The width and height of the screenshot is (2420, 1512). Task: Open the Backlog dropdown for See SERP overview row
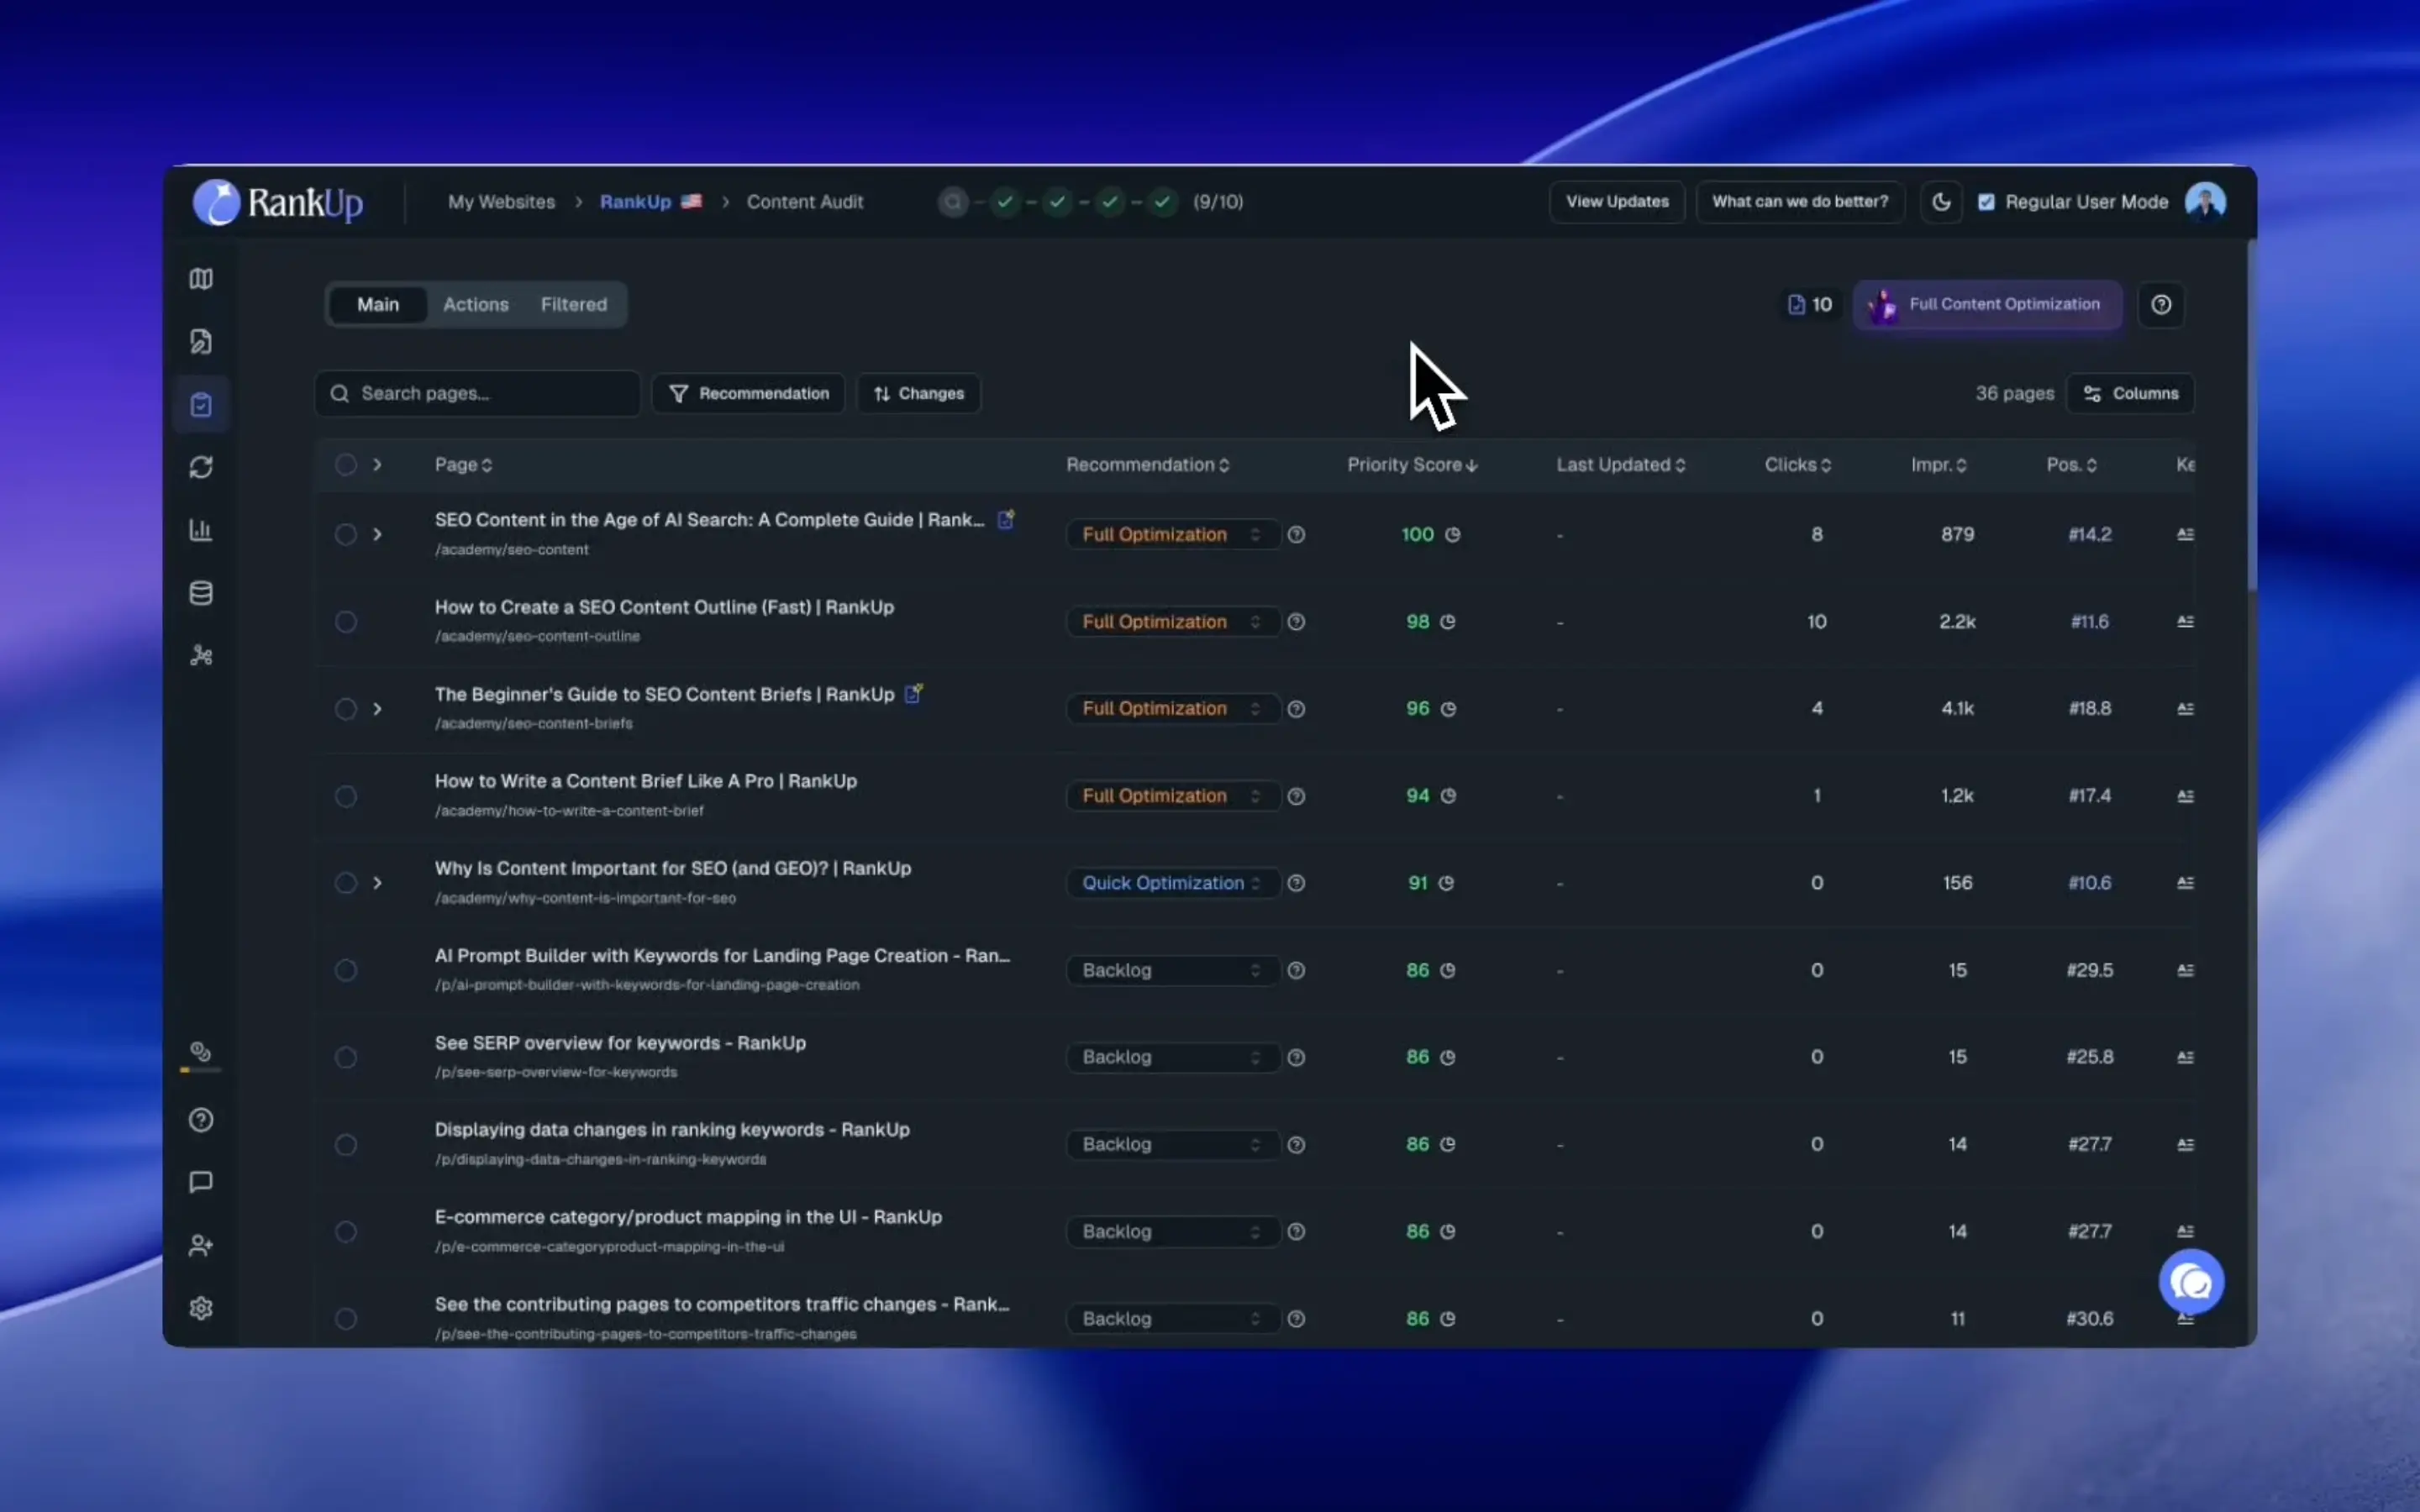click(x=1171, y=1057)
